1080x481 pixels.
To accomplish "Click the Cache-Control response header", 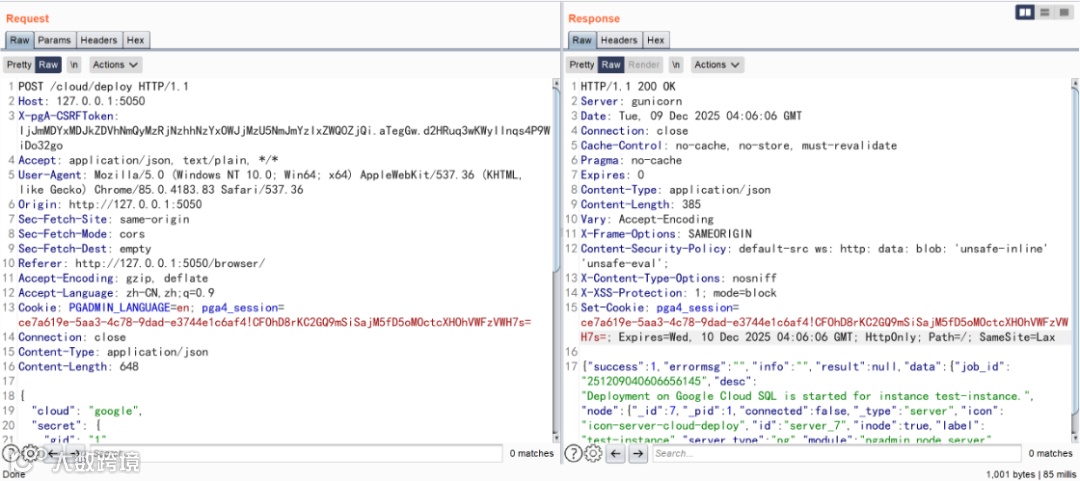I will pyautogui.click(x=738, y=145).
